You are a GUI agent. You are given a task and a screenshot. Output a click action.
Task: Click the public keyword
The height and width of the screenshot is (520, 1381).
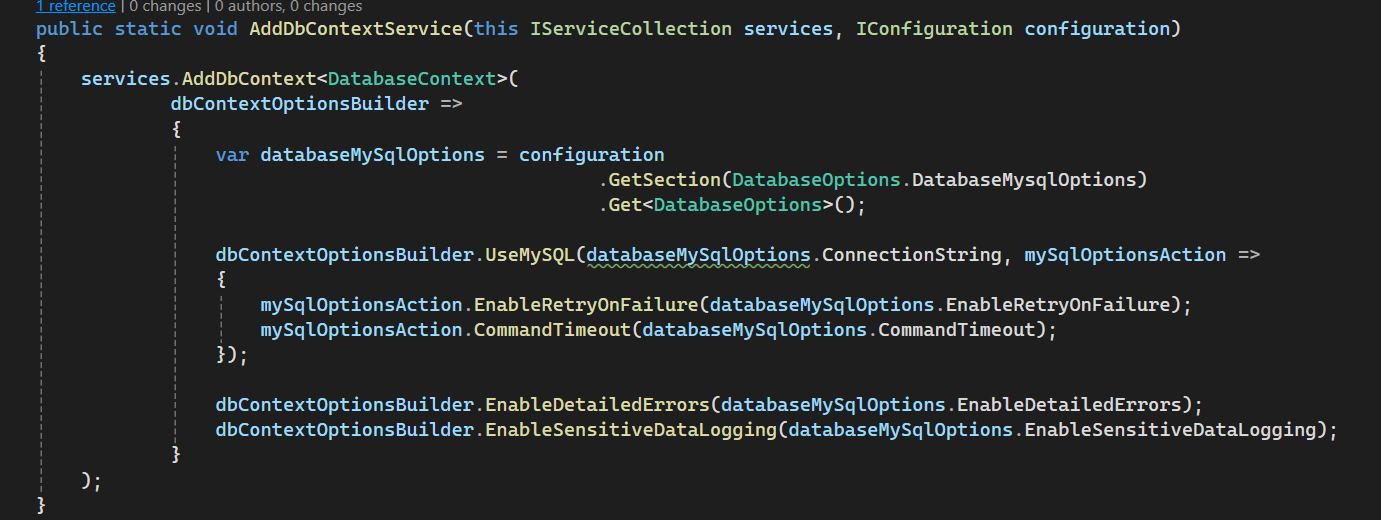coord(69,28)
